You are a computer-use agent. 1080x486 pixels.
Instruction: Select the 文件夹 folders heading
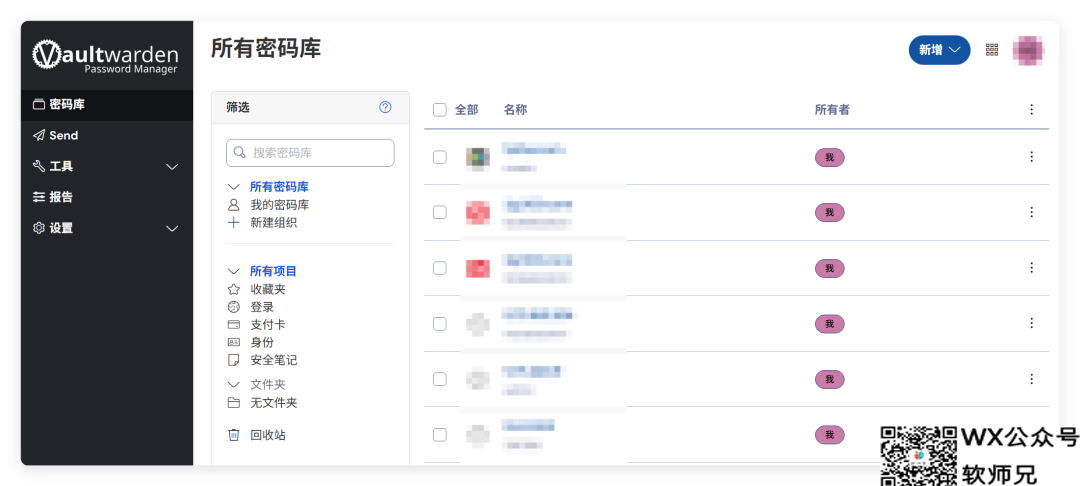click(x=268, y=385)
